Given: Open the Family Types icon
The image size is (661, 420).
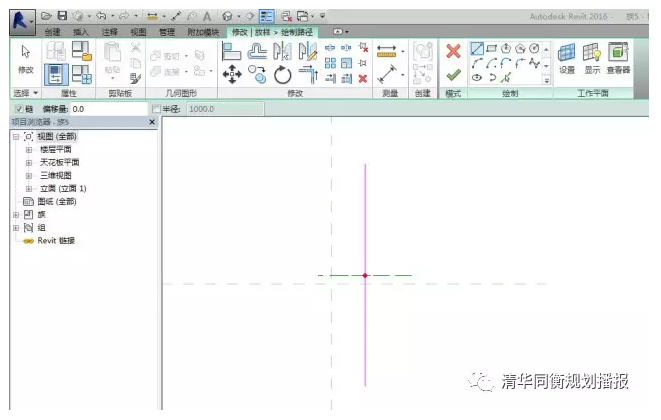Looking at the screenshot, I should (x=81, y=74).
